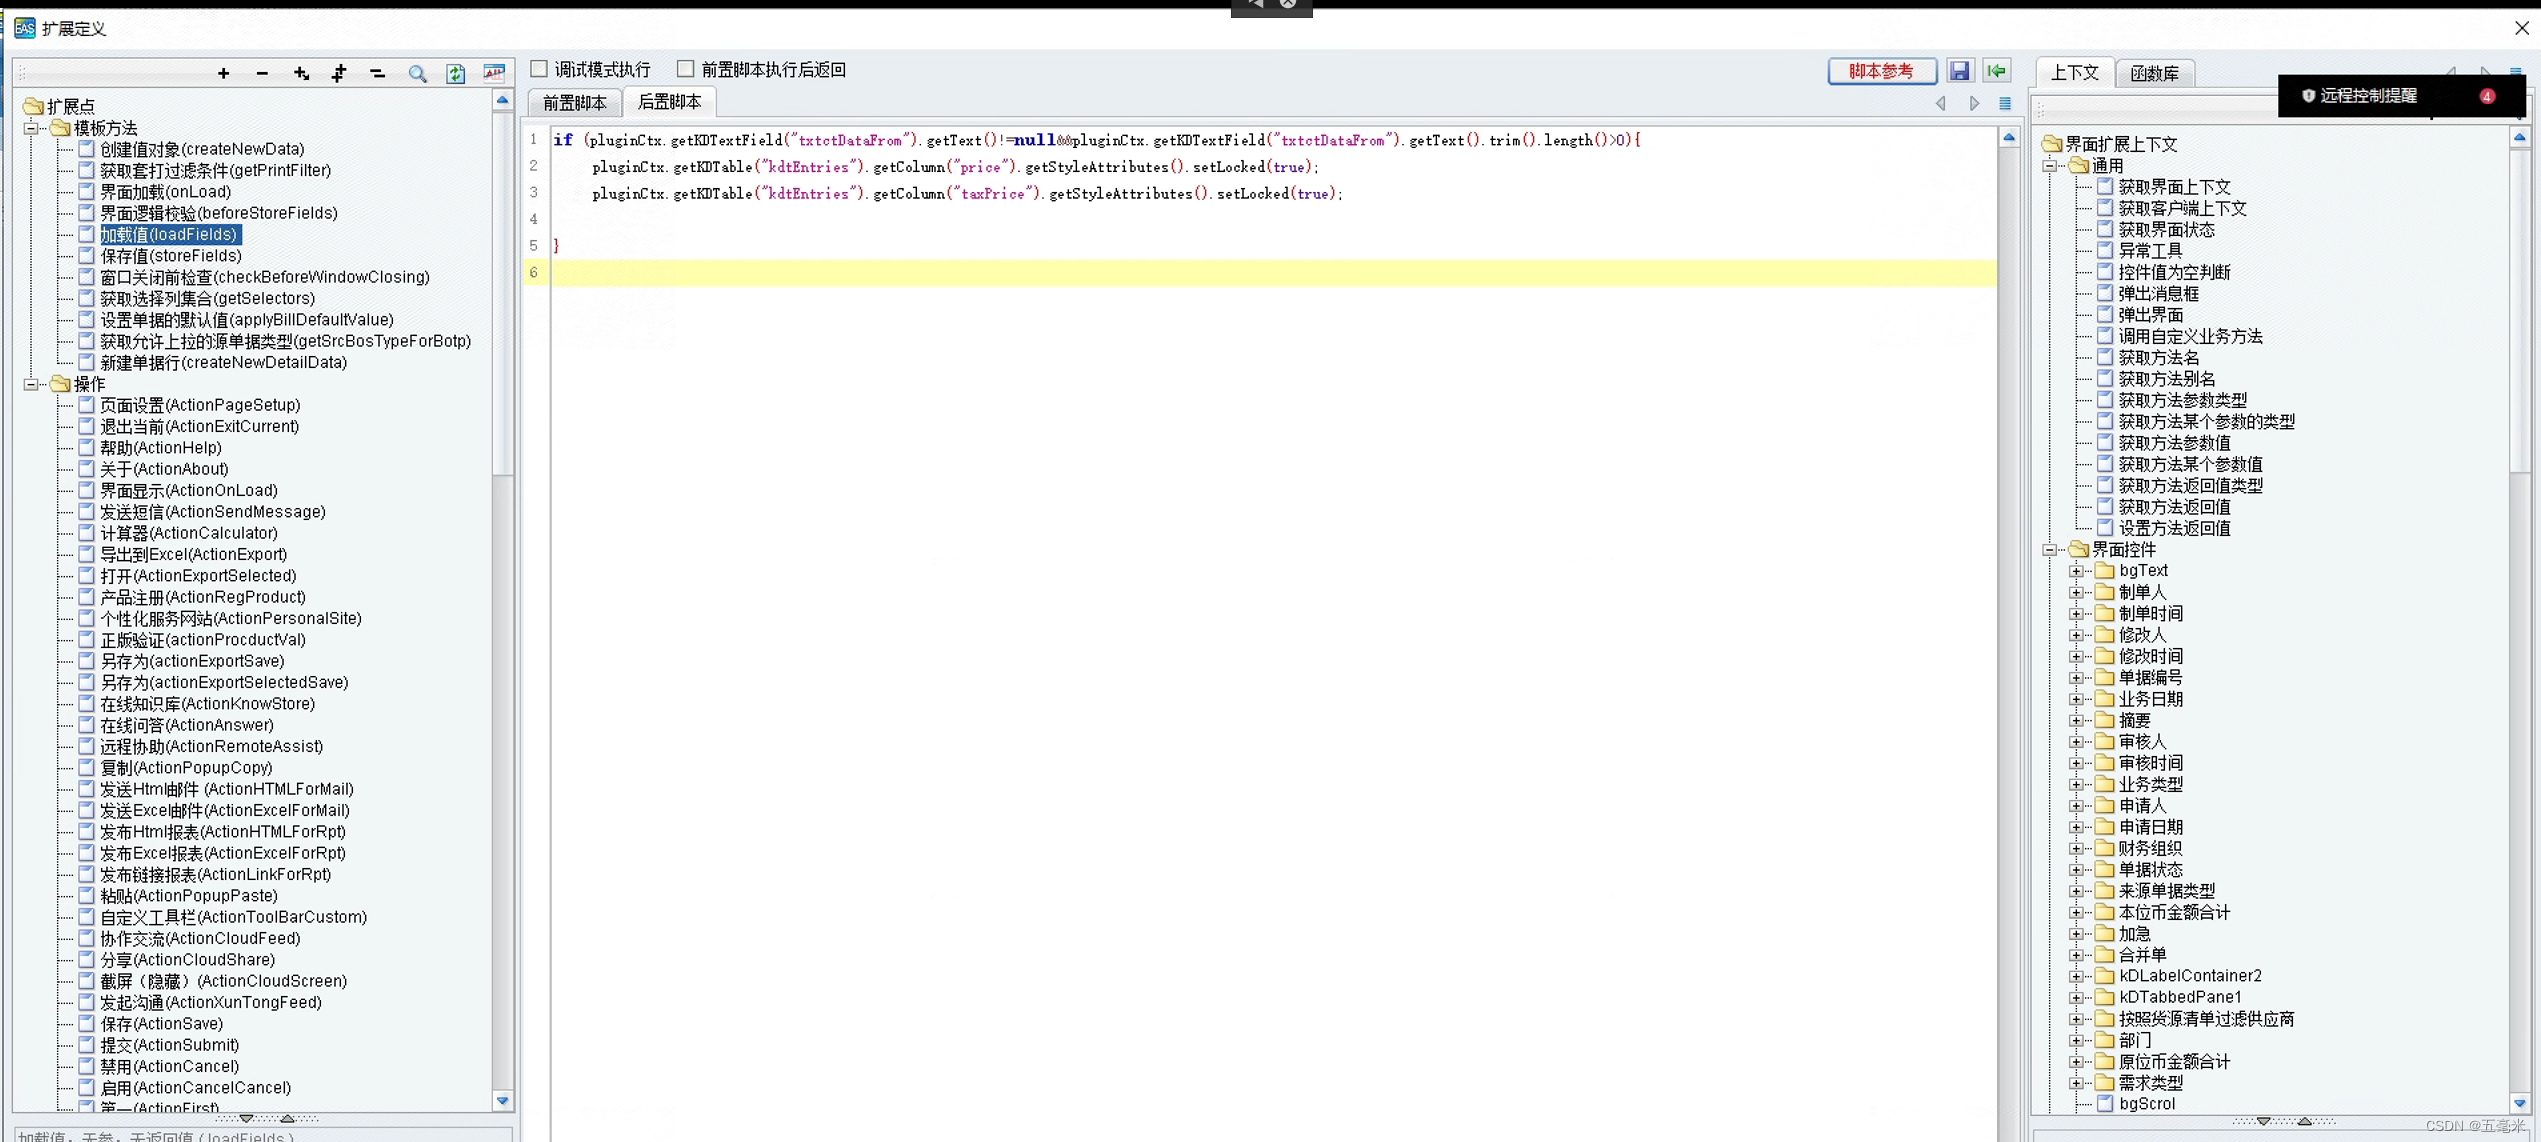Expand the bgText control folder

[2076, 571]
